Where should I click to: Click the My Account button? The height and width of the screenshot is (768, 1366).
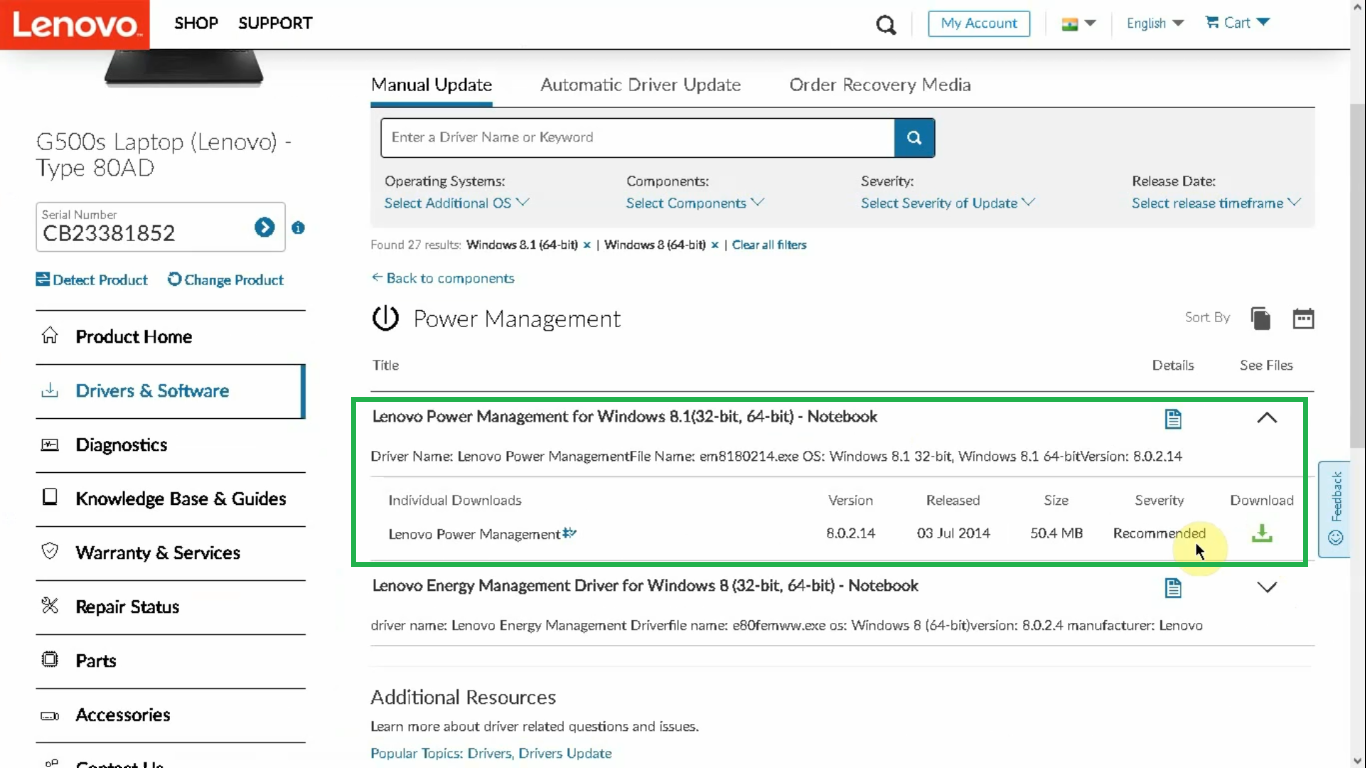(979, 23)
